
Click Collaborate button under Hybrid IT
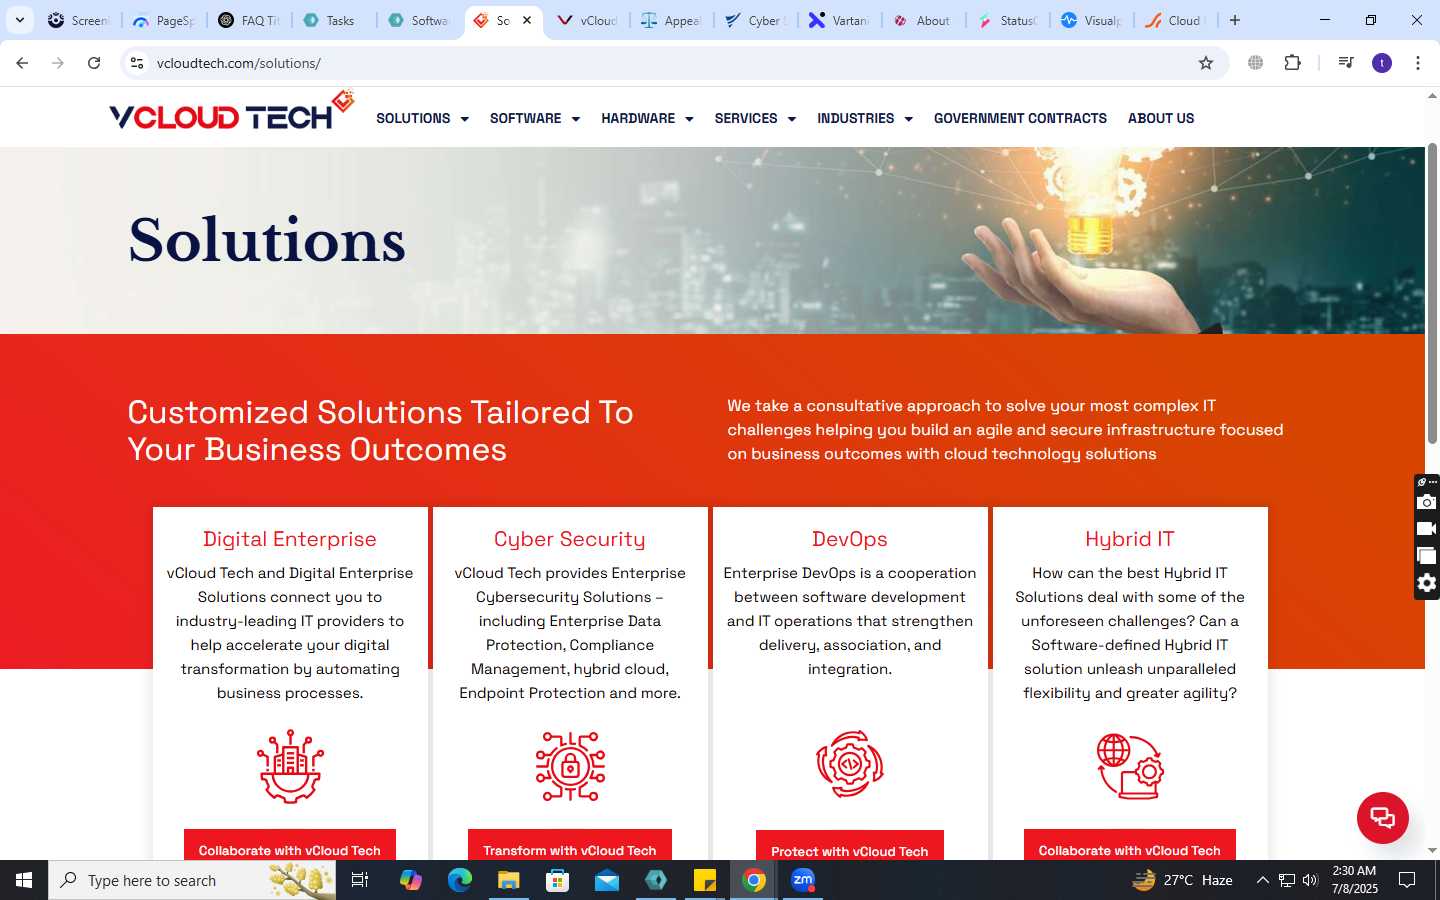point(1130,846)
